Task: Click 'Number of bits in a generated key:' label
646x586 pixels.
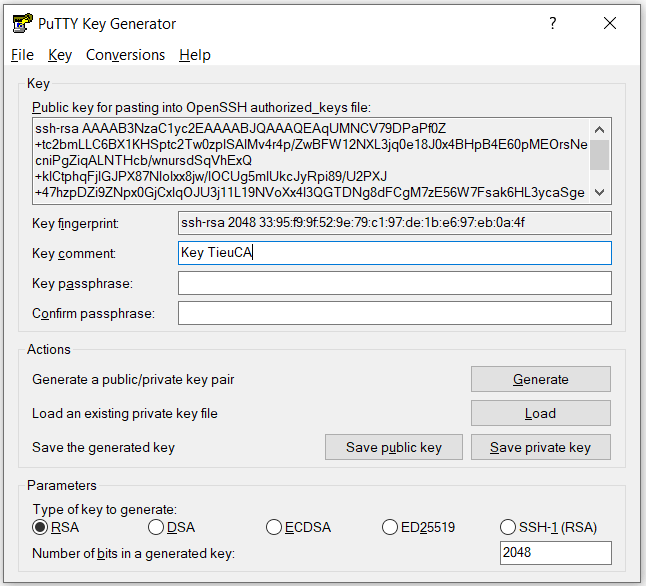Action: 133,553
